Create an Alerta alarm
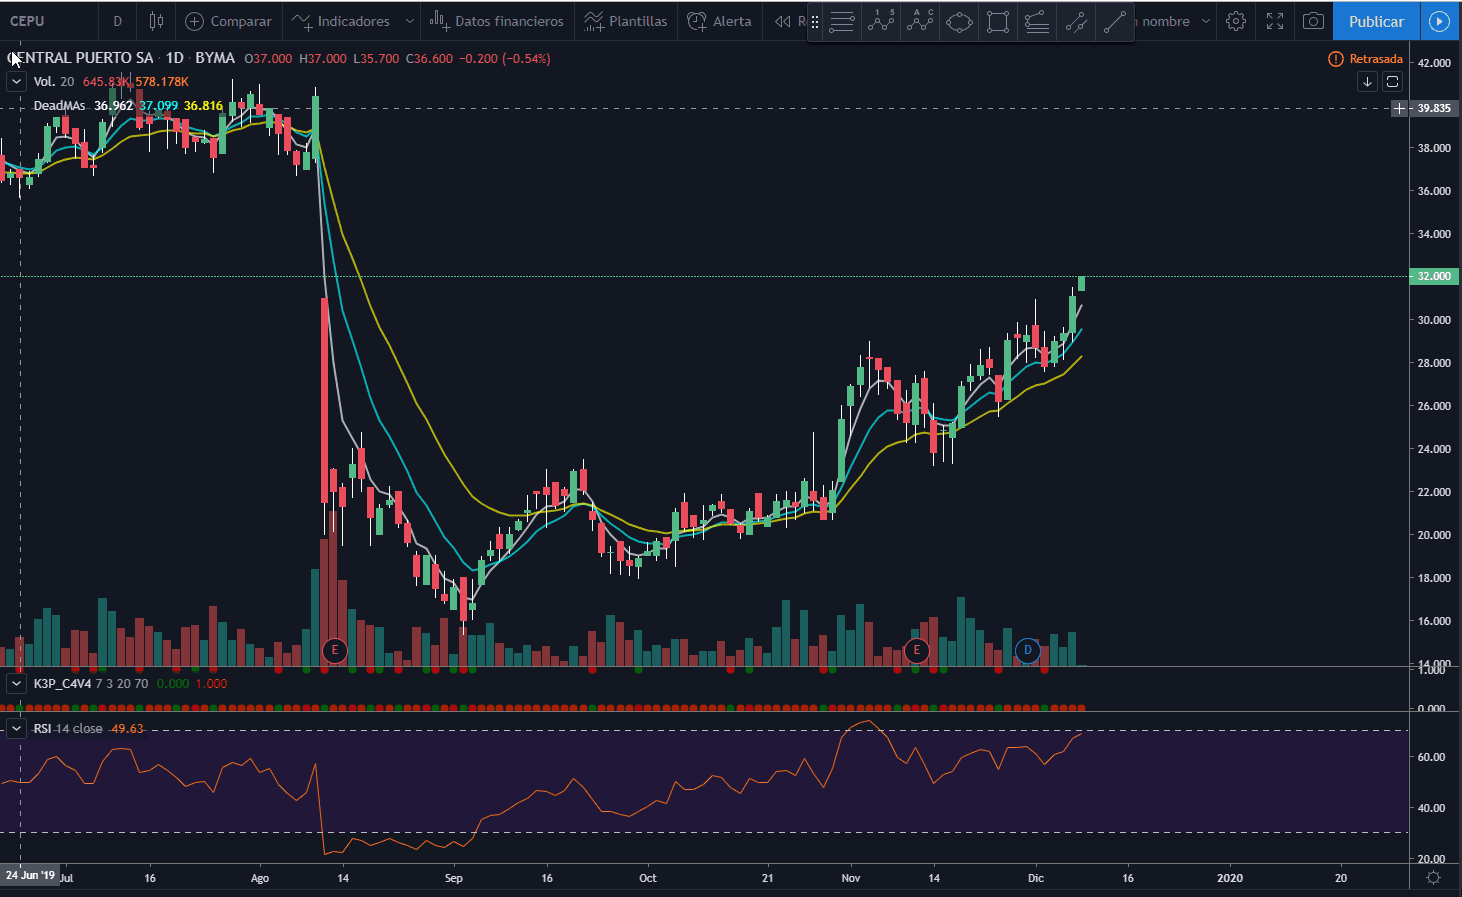Image resolution: width=1462 pixels, height=897 pixels. (719, 21)
